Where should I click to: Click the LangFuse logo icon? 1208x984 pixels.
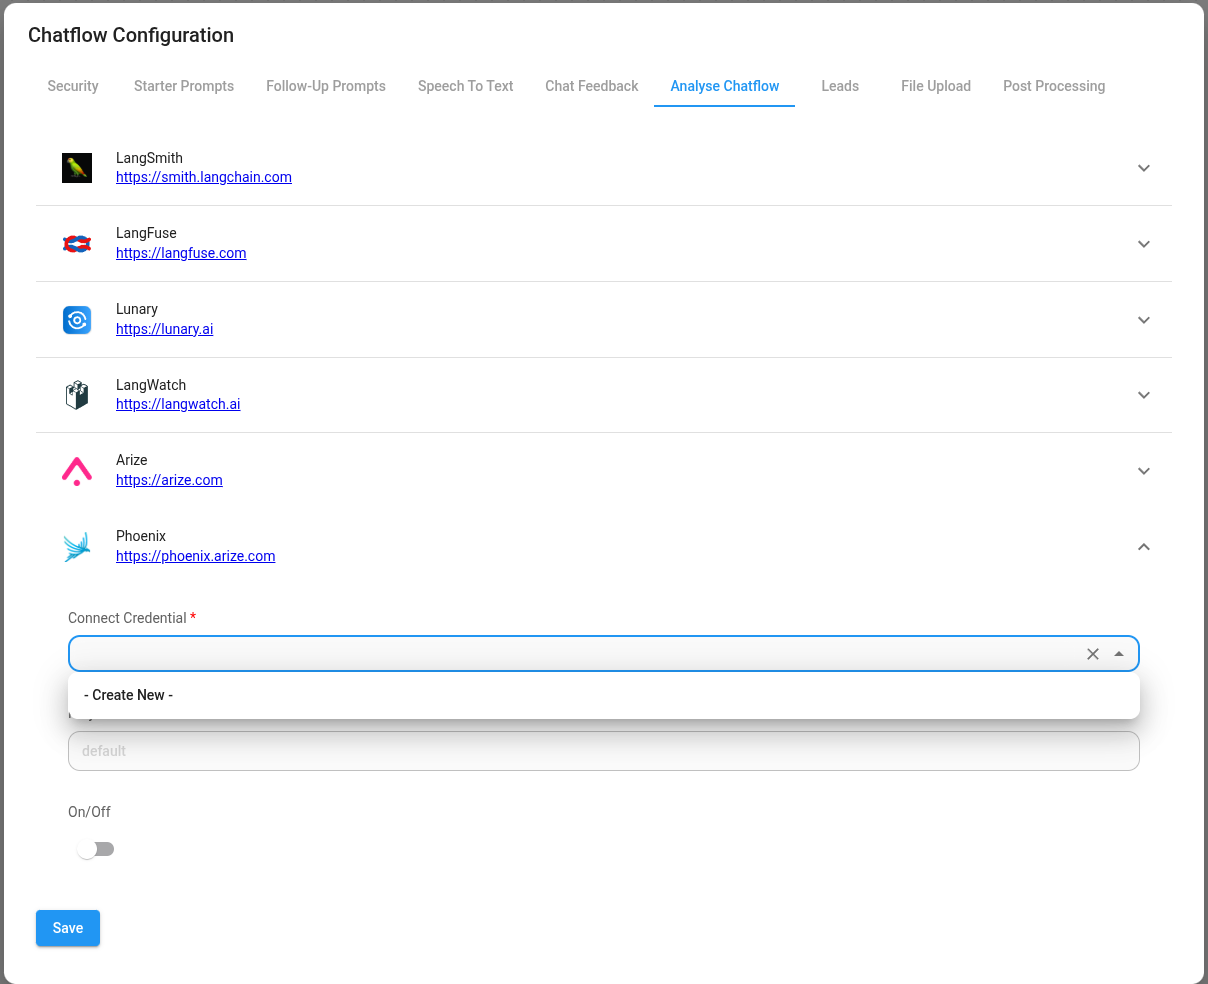point(77,243)
